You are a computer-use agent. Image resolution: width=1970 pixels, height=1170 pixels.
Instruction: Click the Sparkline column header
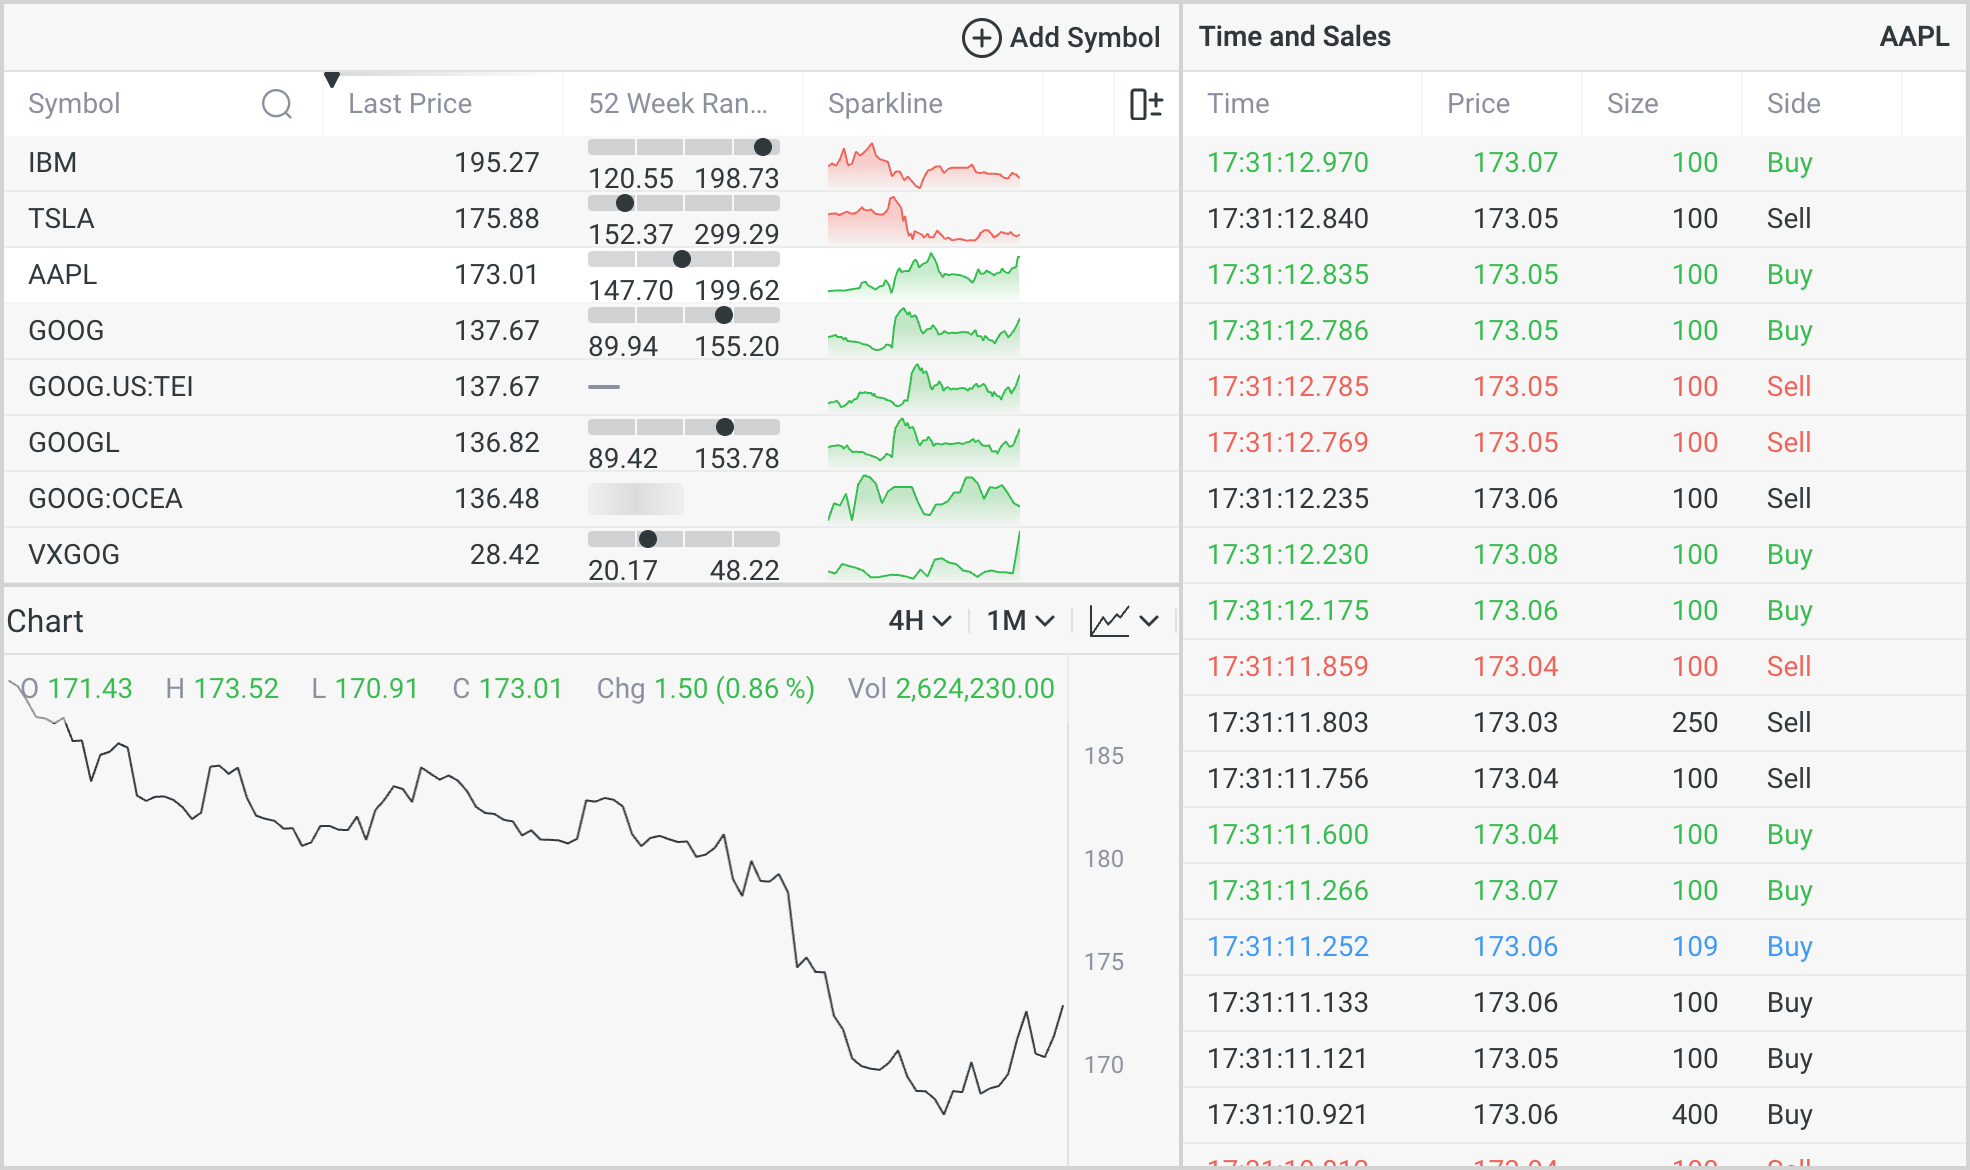(885, 104)
